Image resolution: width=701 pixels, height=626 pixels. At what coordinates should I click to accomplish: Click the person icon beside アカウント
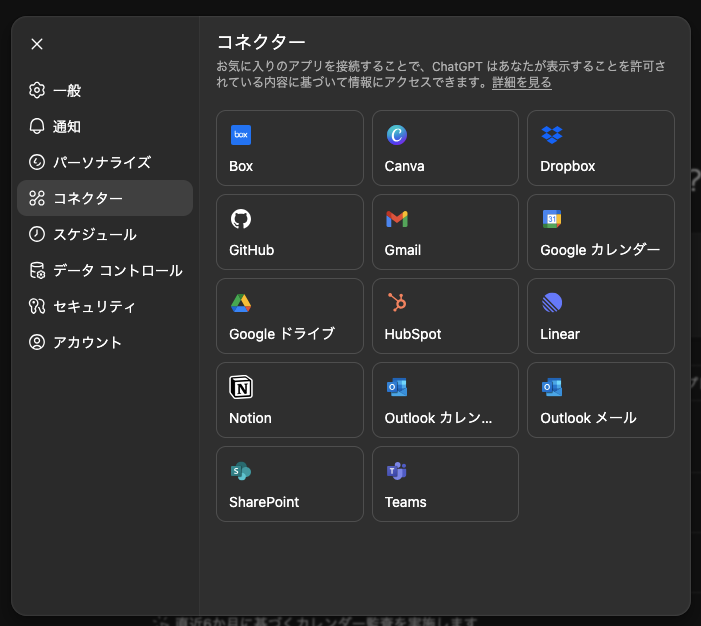tap(37, 342)
